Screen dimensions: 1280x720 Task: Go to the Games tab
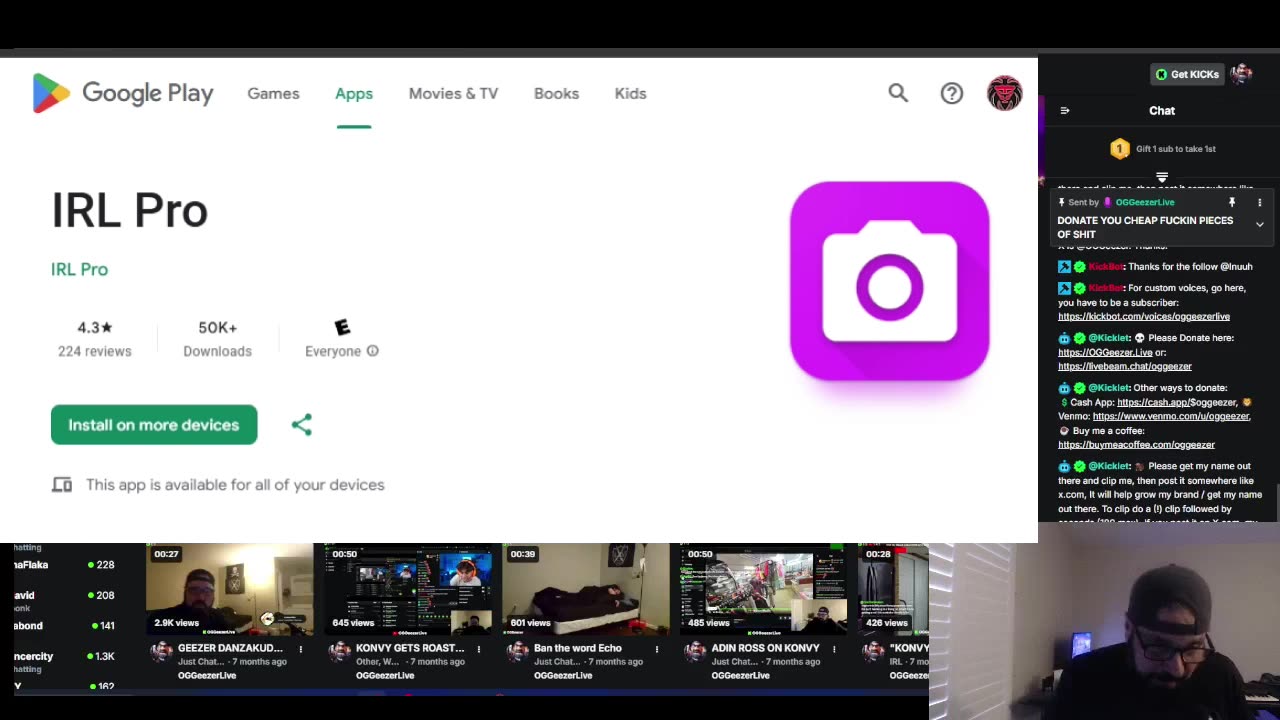click(273, 93)
